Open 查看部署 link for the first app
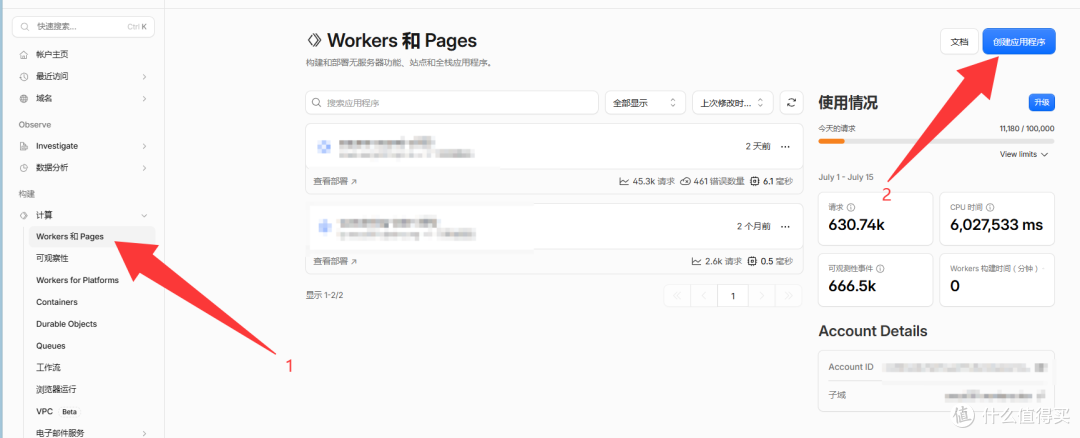The image size is (1080, 438). pos(335,182)
